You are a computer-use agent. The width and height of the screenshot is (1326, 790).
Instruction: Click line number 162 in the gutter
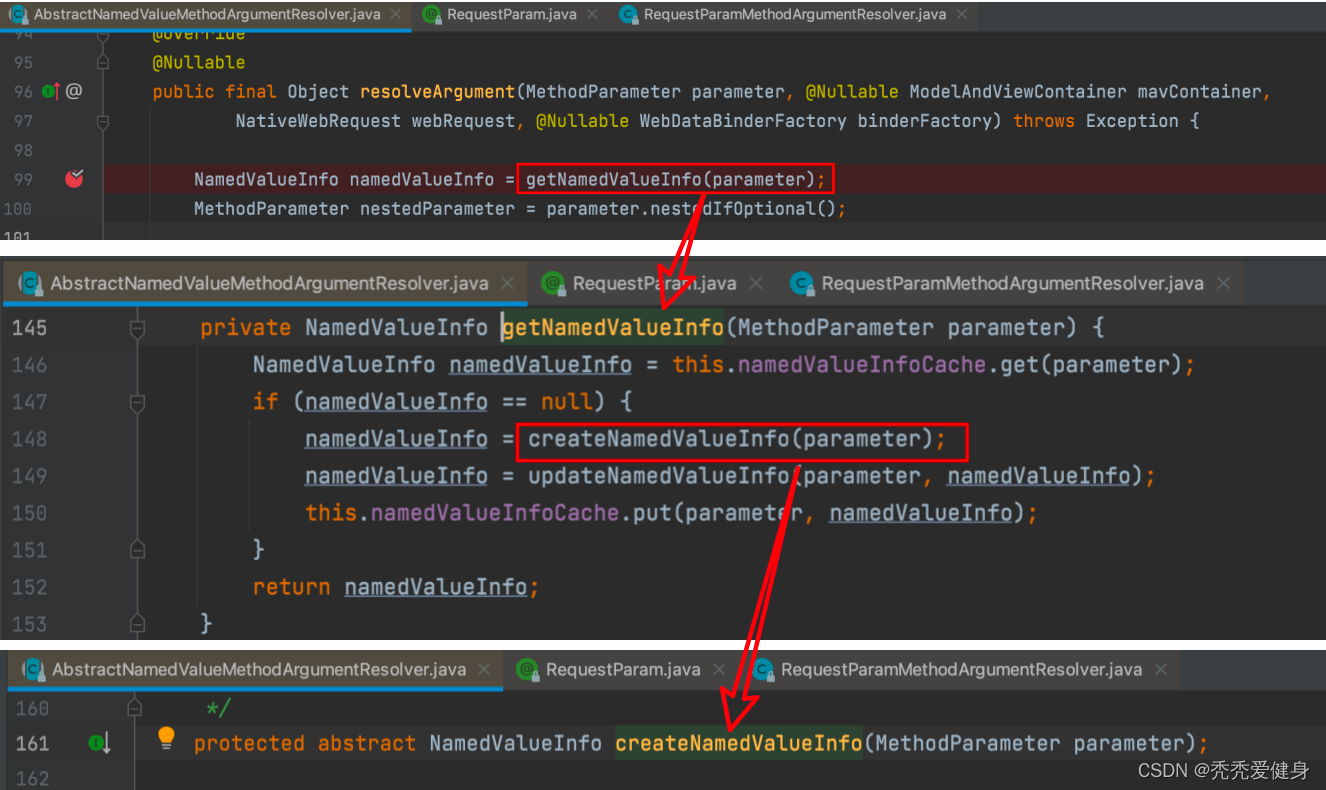point(32,777)
